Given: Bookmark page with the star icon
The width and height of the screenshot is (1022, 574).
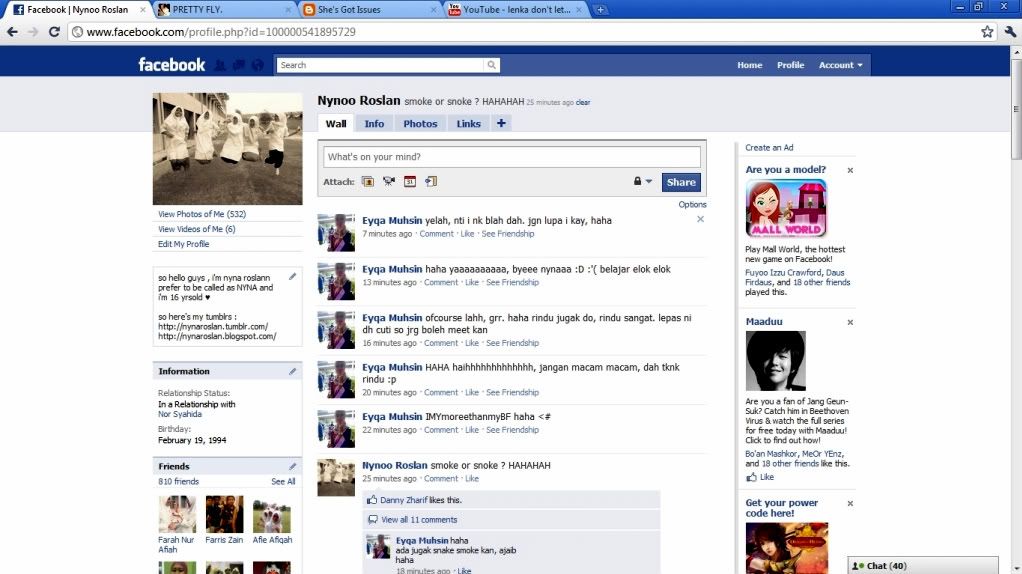Looking at the screenshot, I should point(987,32).
